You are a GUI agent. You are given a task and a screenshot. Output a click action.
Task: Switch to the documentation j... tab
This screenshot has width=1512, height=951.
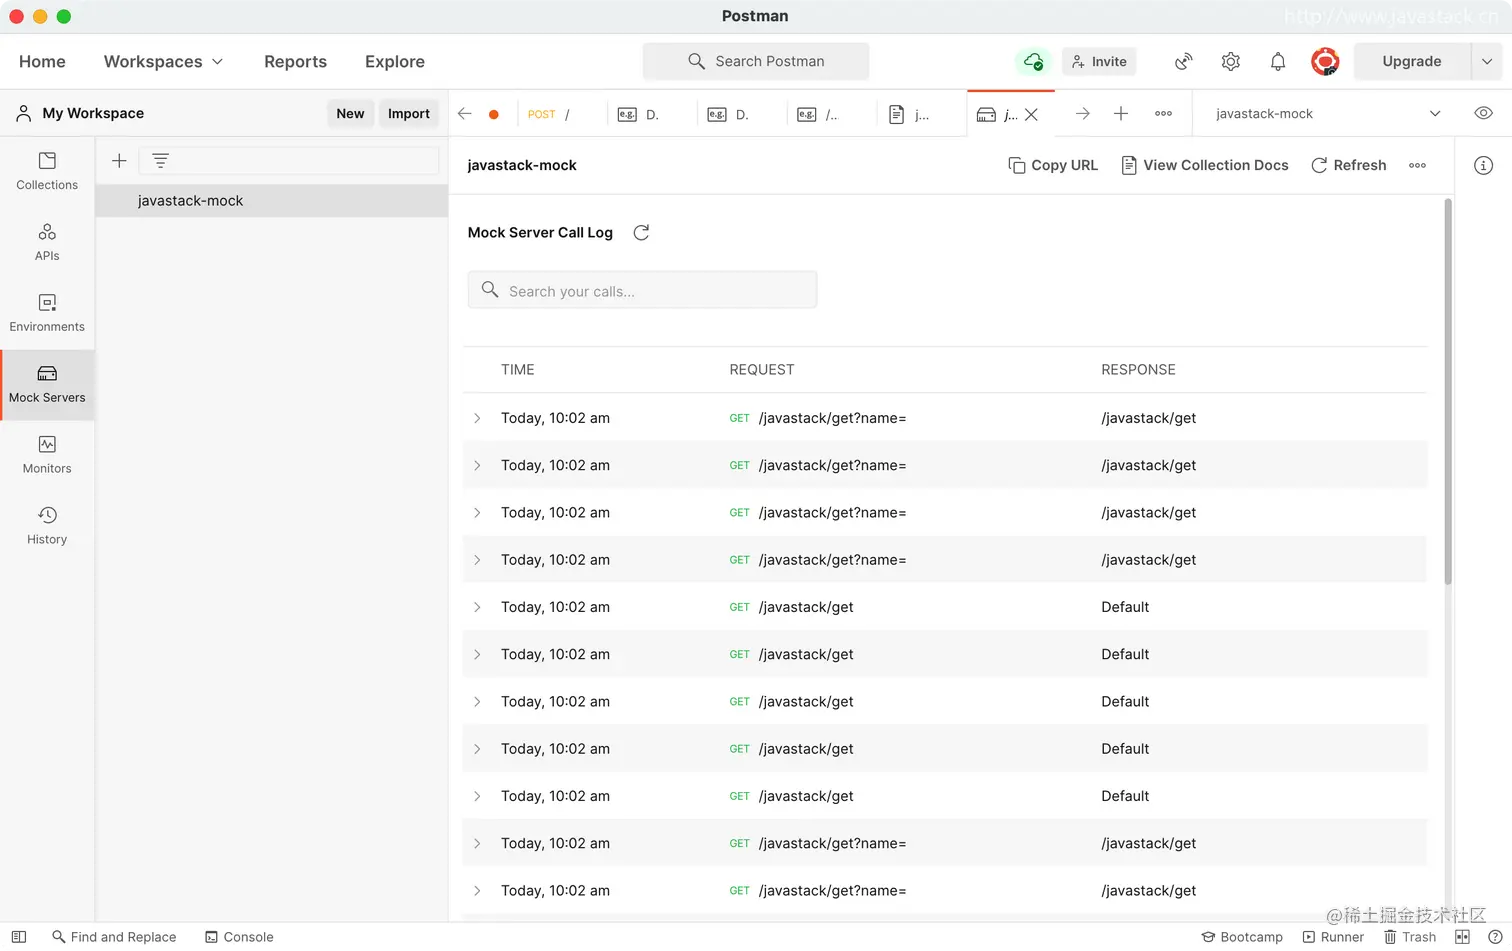[x=921, y=114]
